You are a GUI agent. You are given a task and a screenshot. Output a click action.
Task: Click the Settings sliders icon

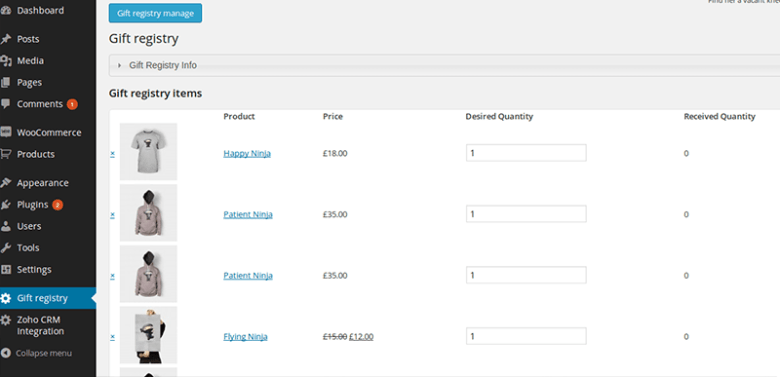coord(5,269)
